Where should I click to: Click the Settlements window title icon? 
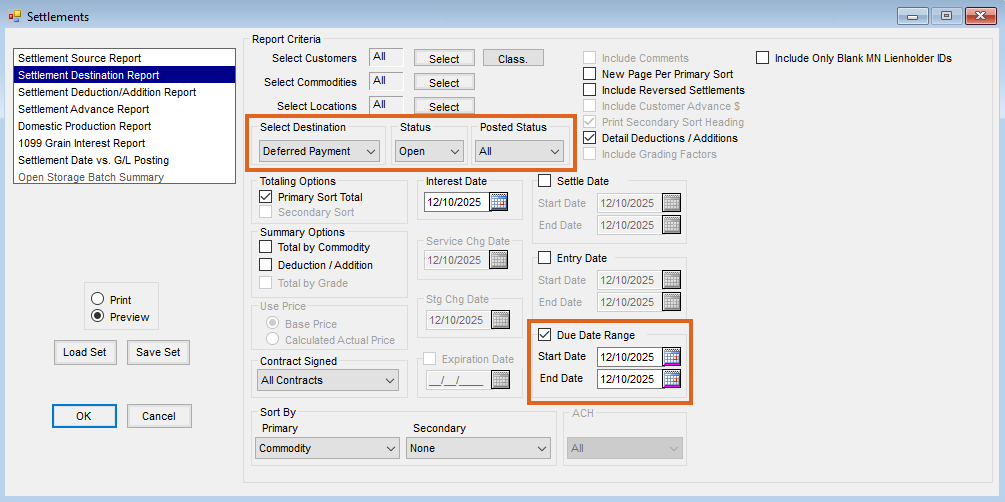coord(15,16)
